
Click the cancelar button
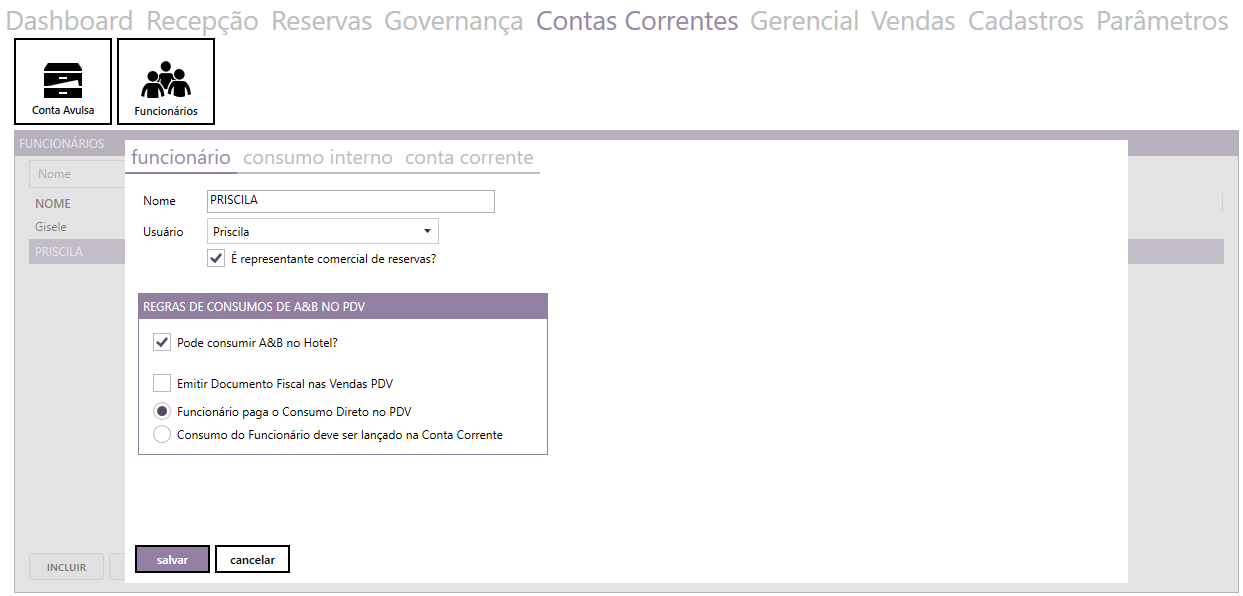(x=252, y=560)
